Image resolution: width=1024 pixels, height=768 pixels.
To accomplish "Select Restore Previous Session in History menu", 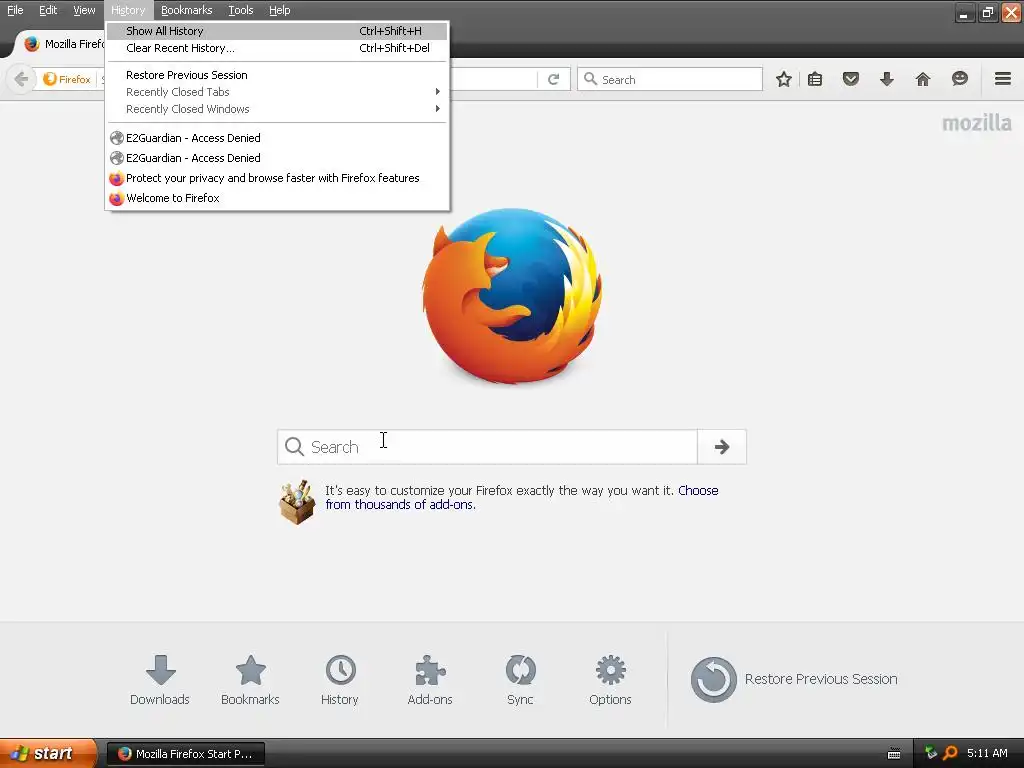I will pos(277,74).
